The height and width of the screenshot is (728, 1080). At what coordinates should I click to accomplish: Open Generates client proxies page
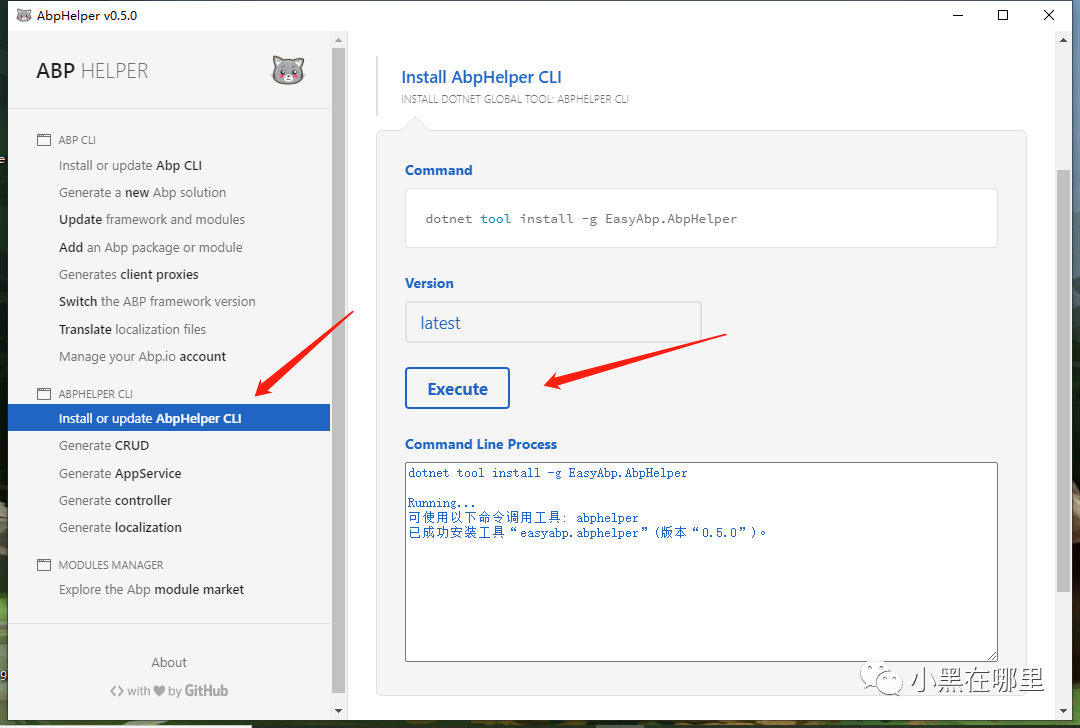[128, 274]
